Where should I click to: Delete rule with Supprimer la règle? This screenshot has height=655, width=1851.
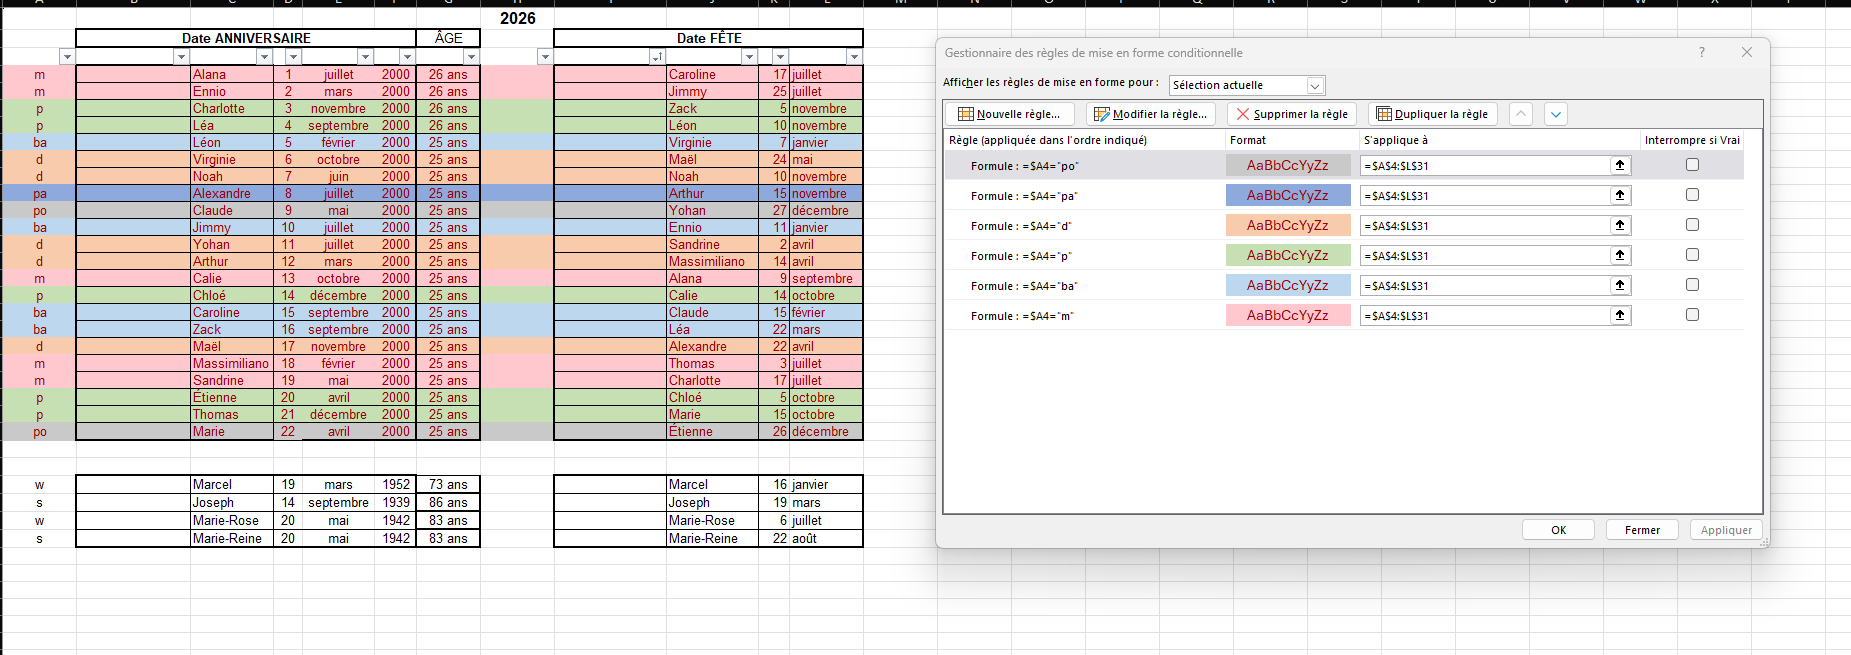click(x=1292, y=114)
